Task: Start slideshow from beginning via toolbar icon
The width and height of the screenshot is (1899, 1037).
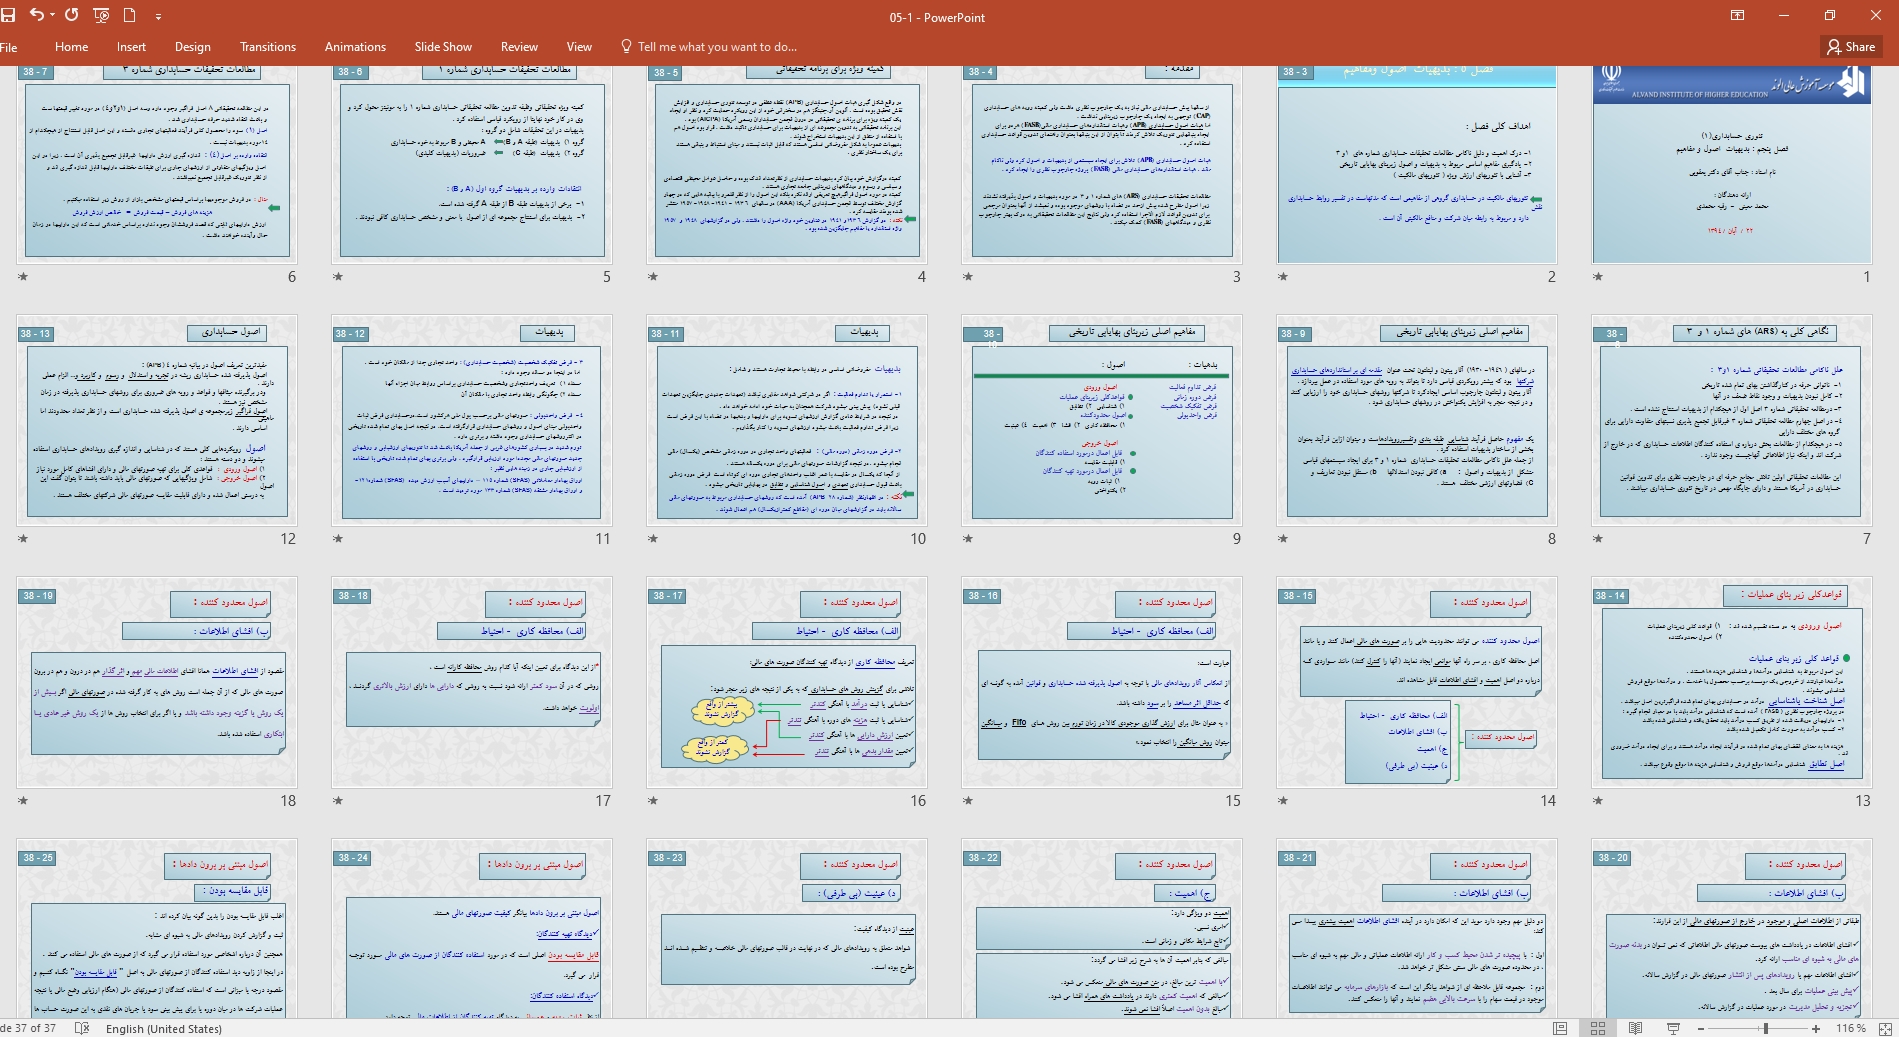Action: (x=101, y=15)
